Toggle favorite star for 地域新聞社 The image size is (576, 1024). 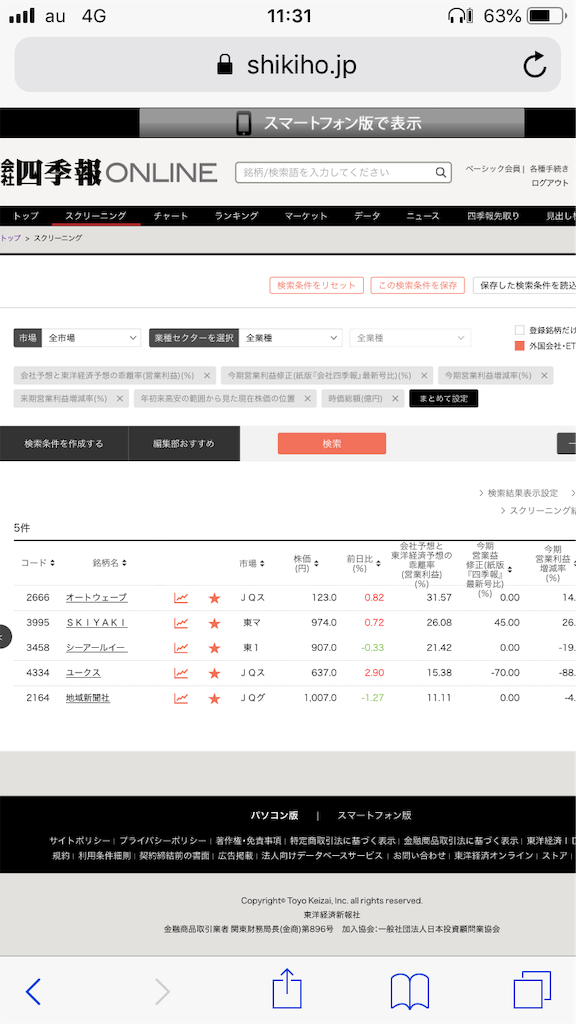click(214, 698)
